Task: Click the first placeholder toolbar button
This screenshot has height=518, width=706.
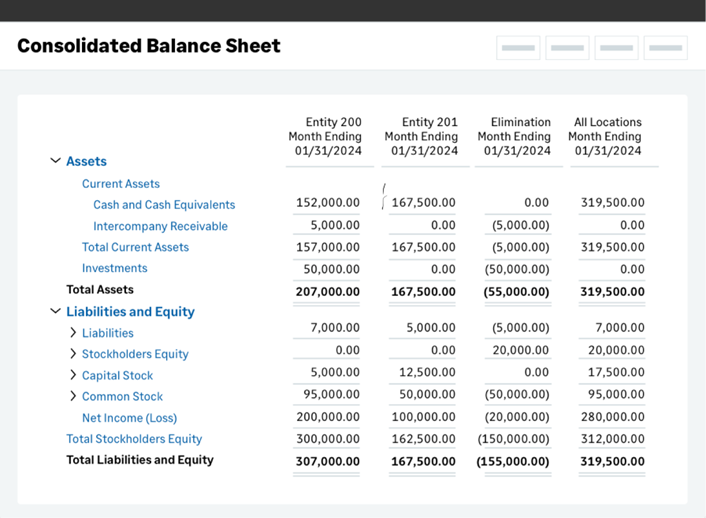Action: [518, 48]
